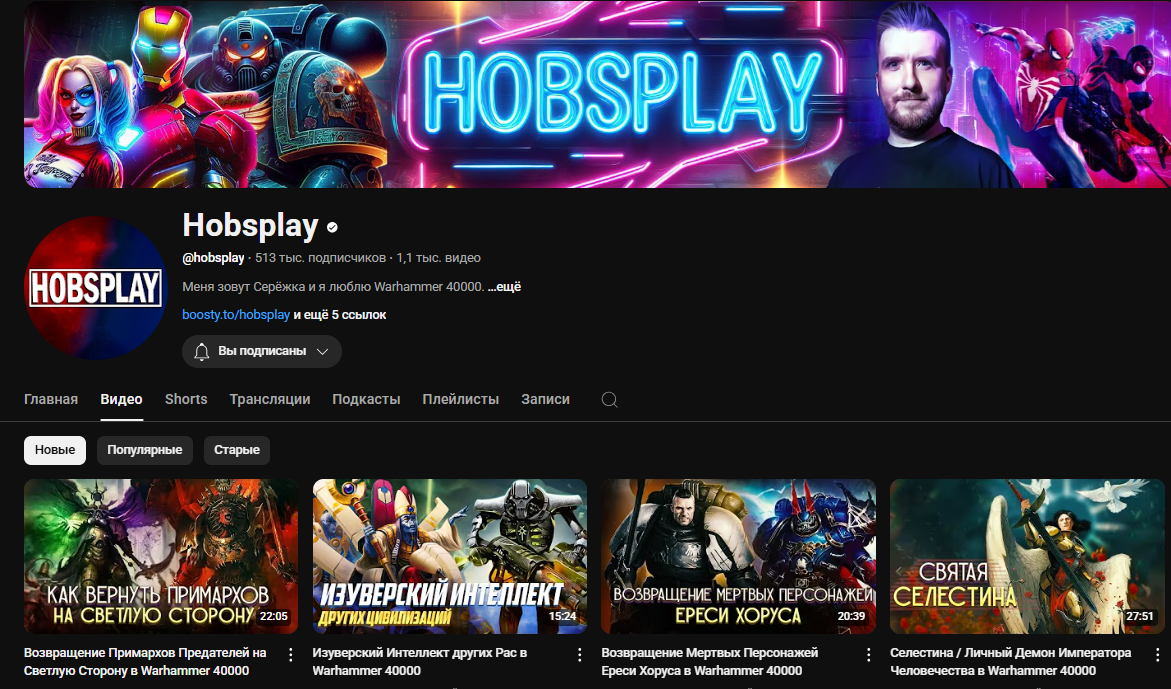The image size is (1171, 689).
Task: Click the 513 тыс. подписчиков text
Action: pyautogui.click(x=320, y=258)
